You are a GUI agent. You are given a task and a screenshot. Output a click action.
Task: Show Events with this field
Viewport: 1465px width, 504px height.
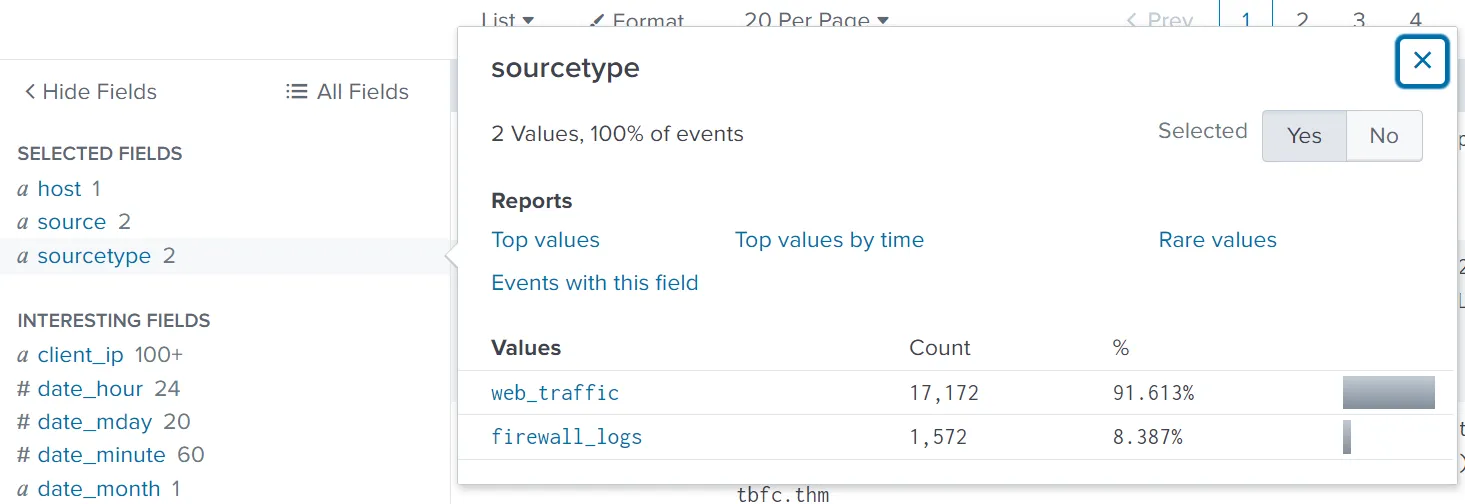594,283
